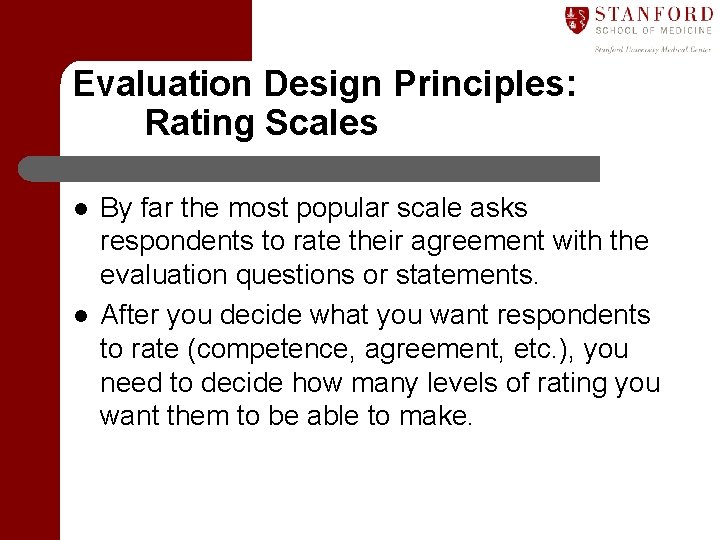Click the rounded left end of the gray bar
720x540 pixels.
pyautogui.click(x=30, y=169)
